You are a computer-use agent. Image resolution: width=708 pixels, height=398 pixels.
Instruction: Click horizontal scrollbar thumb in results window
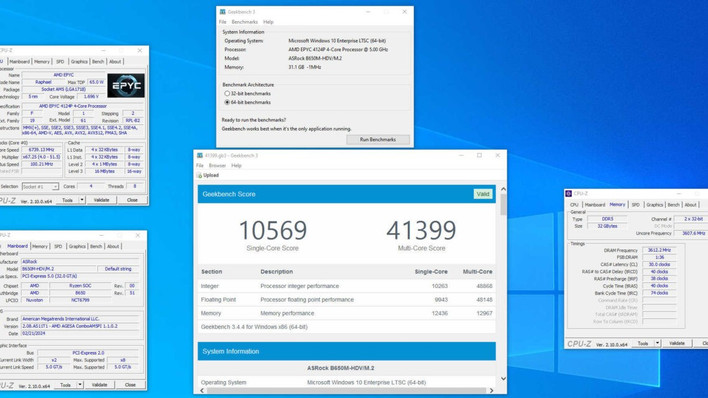click(346, 390)
